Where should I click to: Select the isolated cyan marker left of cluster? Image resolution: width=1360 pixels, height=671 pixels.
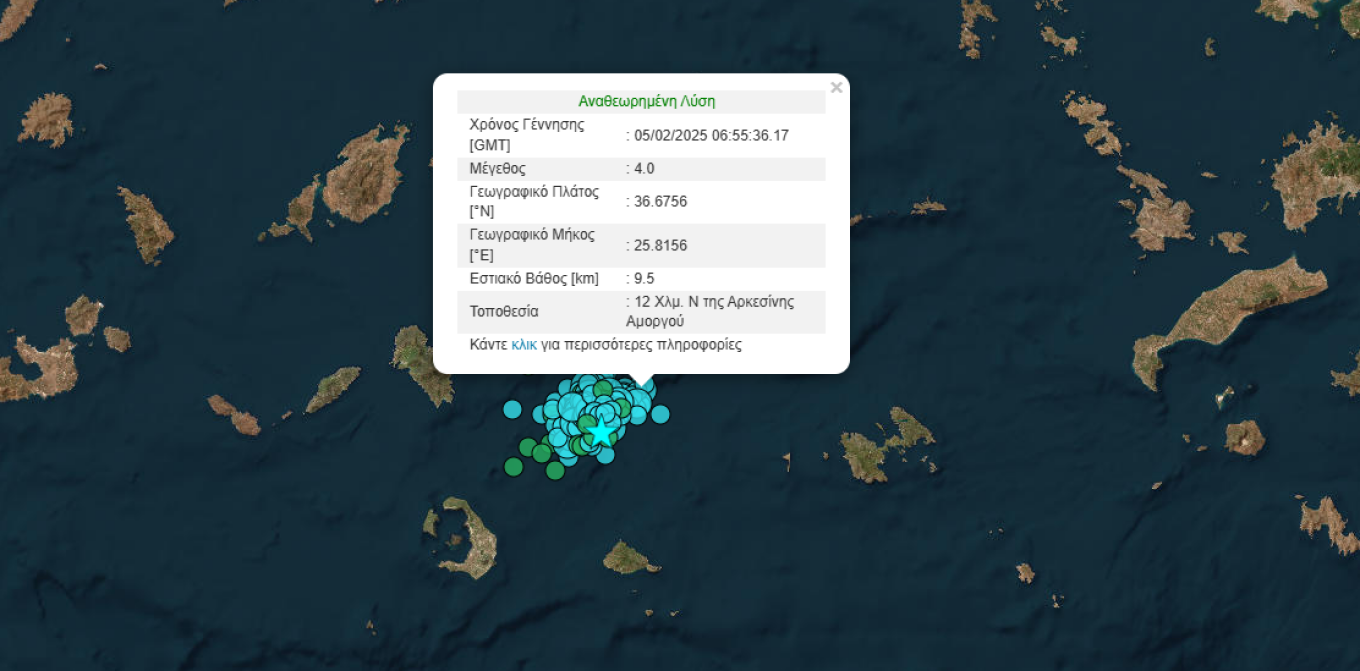[513, 408]
